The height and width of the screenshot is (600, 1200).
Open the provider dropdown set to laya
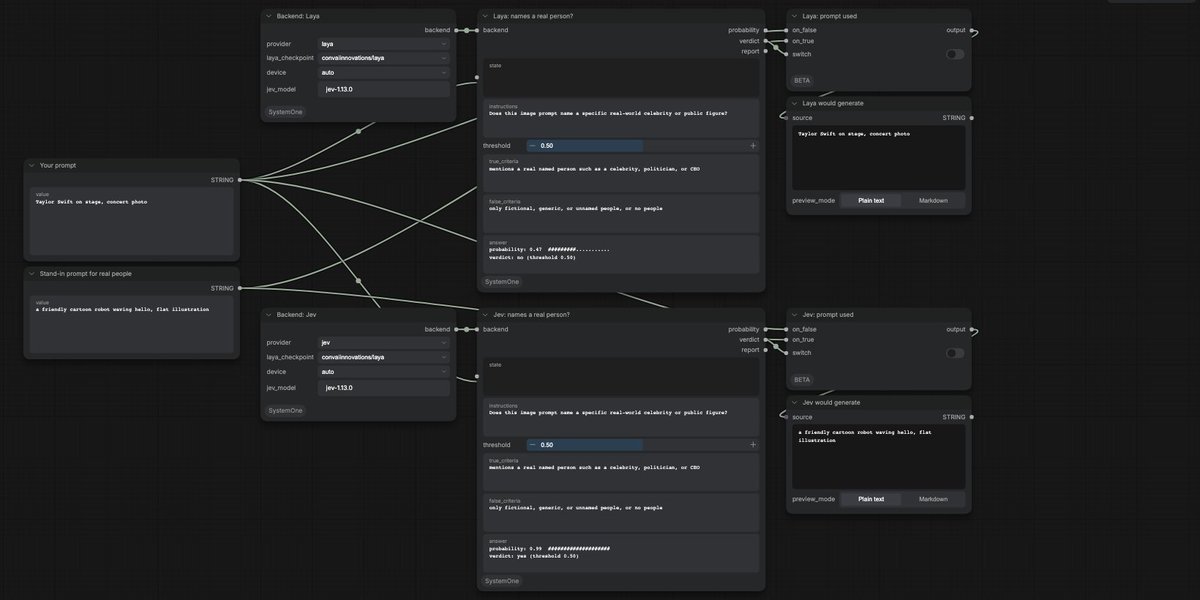(x=384, y=44)
